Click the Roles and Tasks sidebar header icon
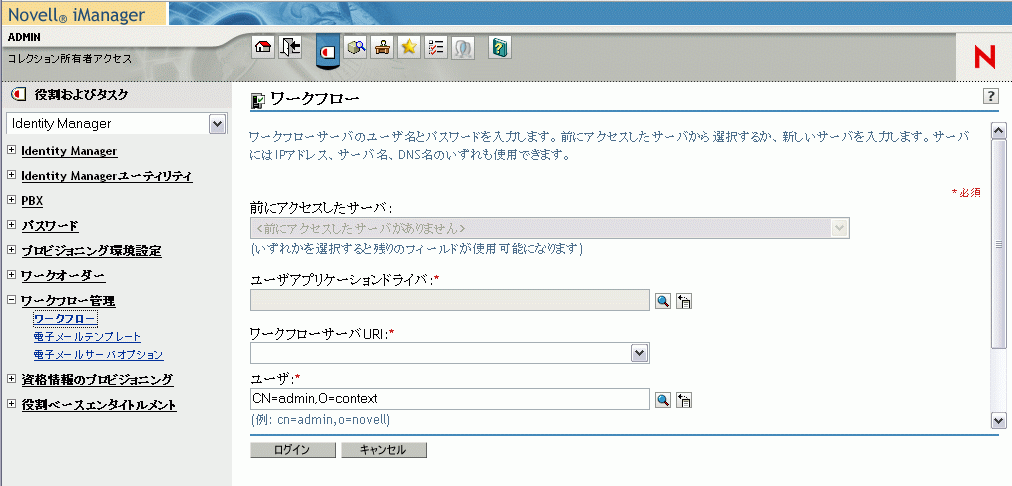This screenshot has height=486, width=1012. tap(19, 95)
